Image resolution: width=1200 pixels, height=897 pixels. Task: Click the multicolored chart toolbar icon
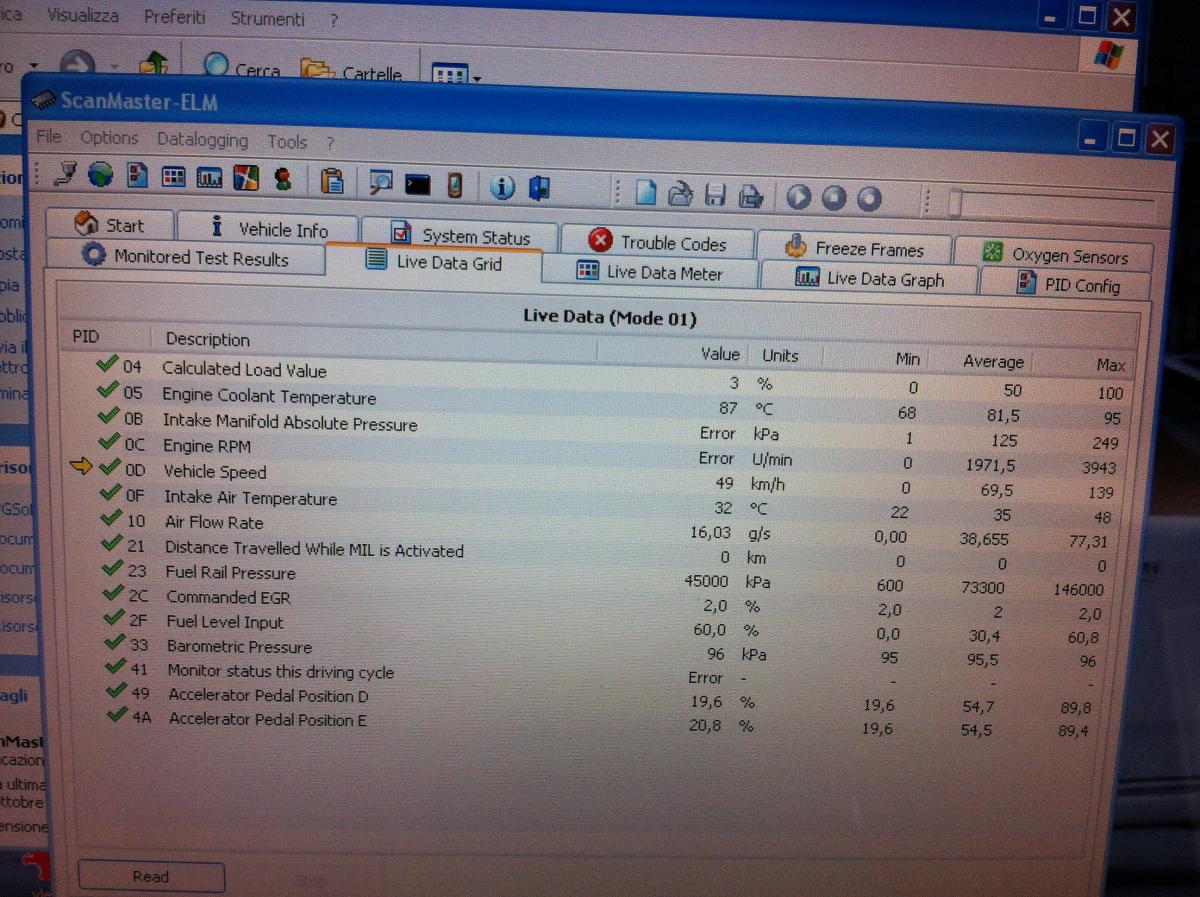[x=245, y=179]
